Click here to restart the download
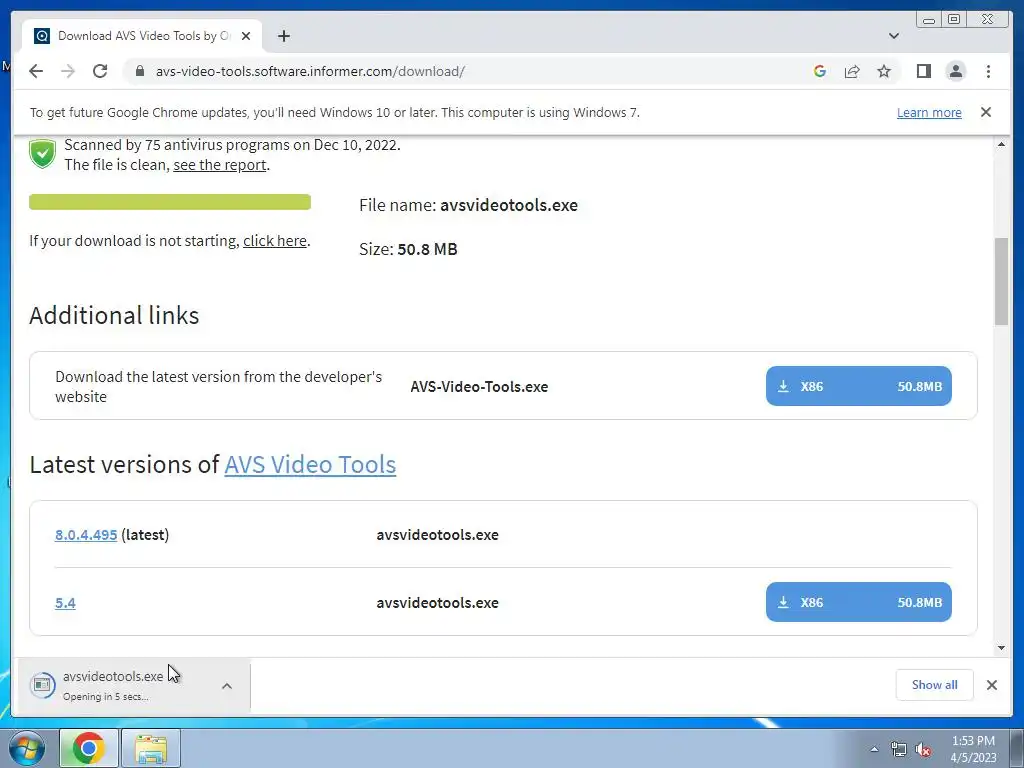The width and height of the screenshot is (1024, 768). click(x=275, y=241)
